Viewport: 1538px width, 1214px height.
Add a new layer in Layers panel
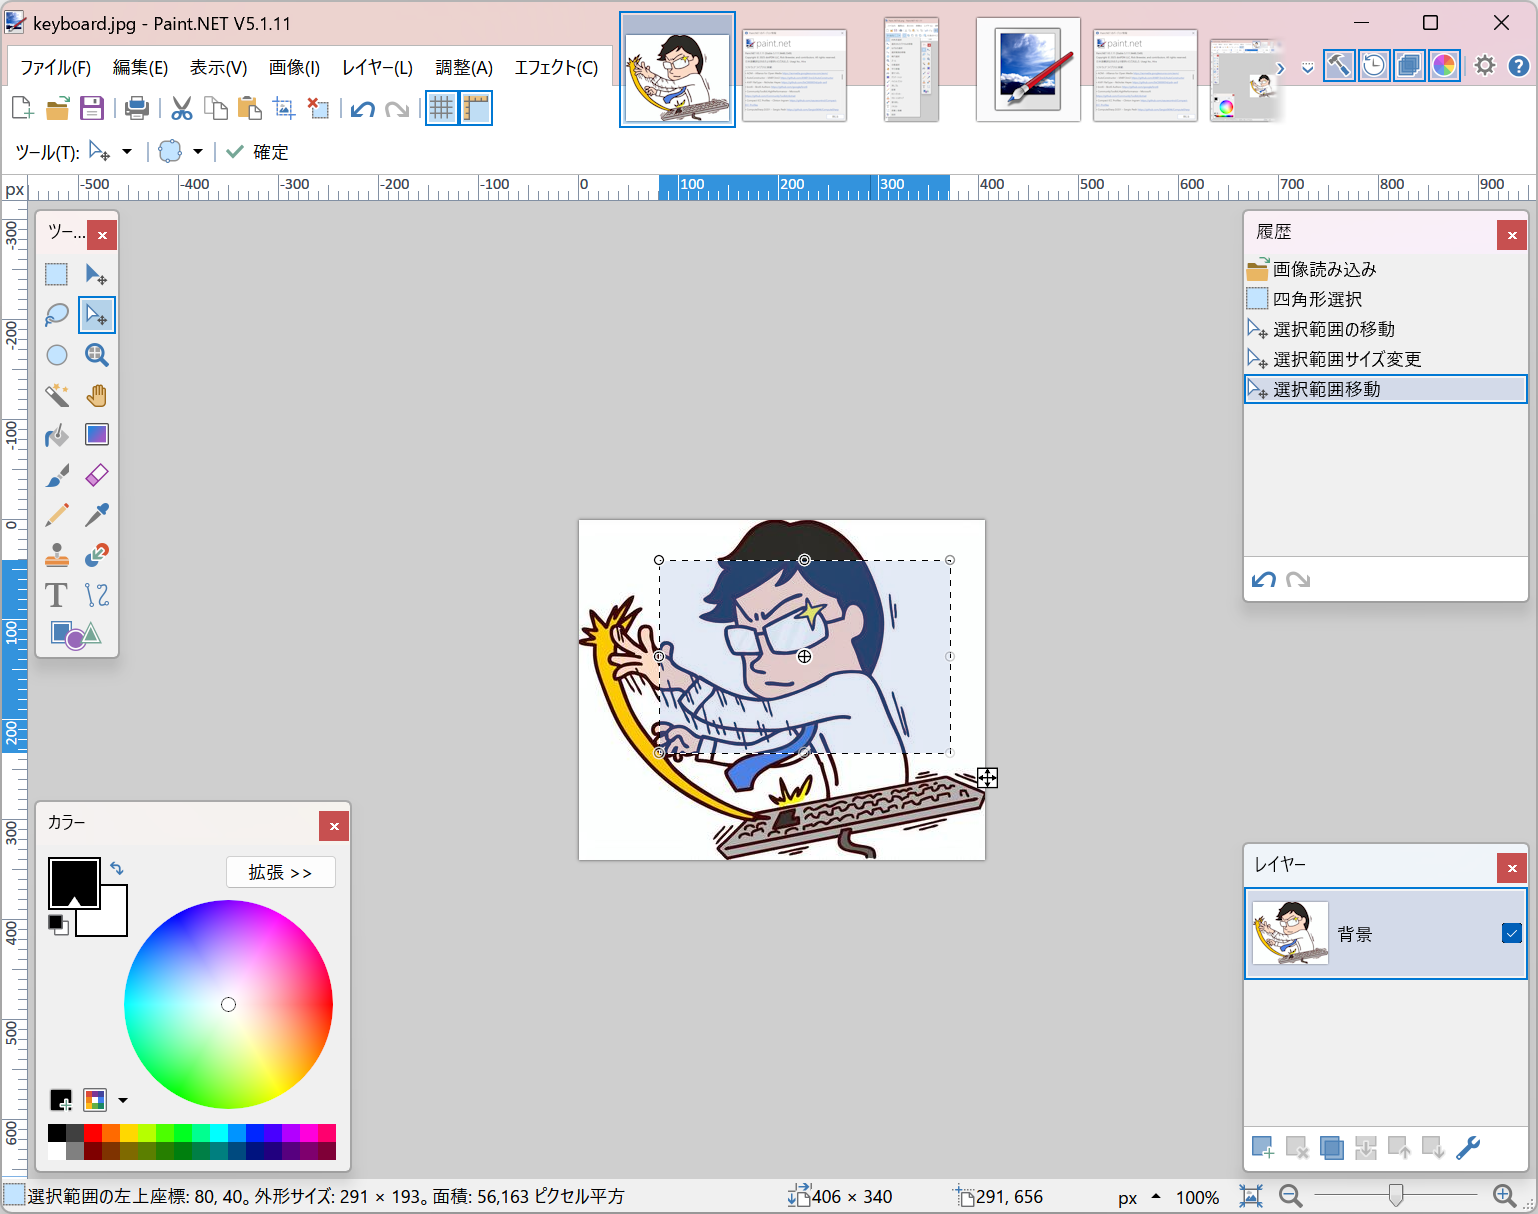[x=1263, y=1148]
